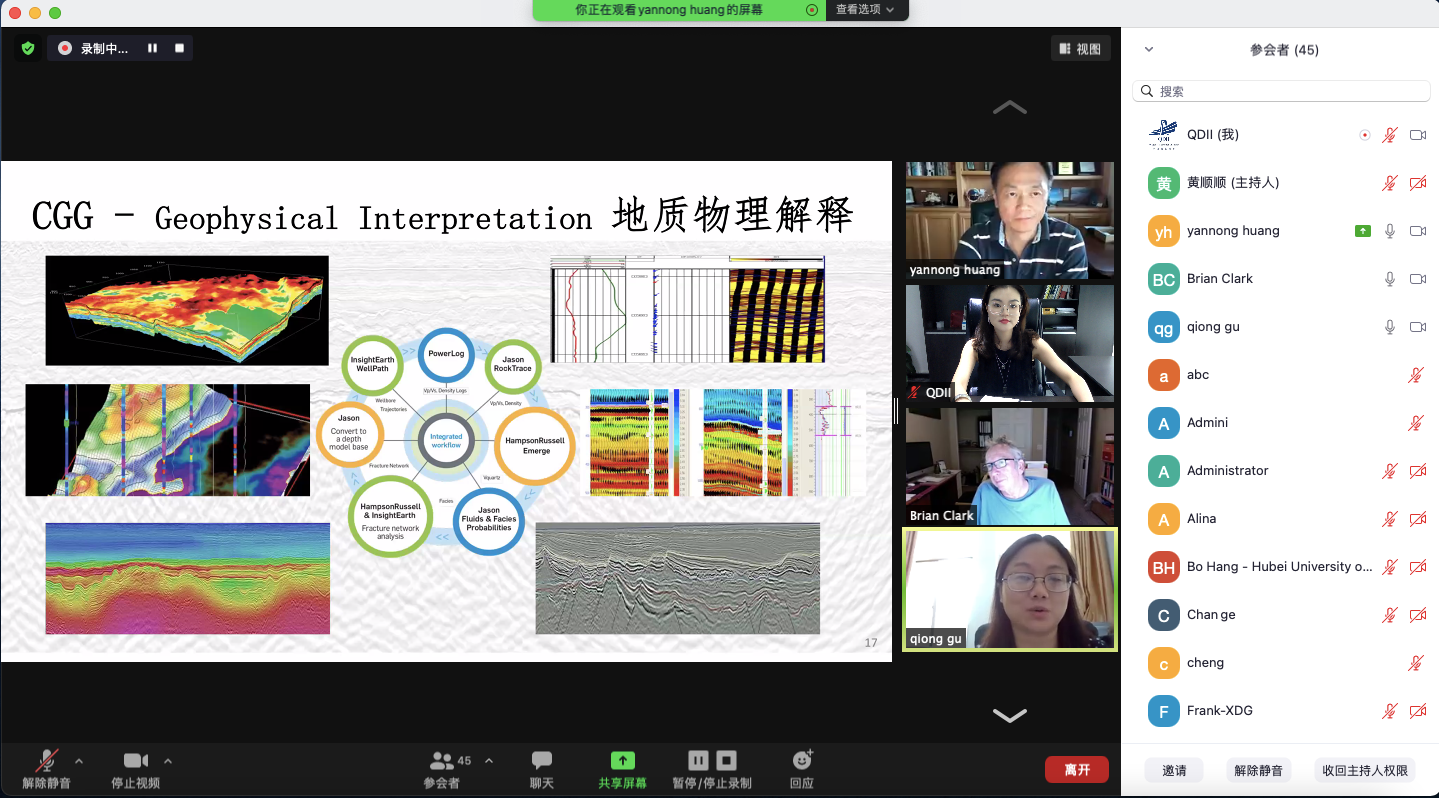
Task: Click the 录制中 recording status indicator
Action: (94, 48)
